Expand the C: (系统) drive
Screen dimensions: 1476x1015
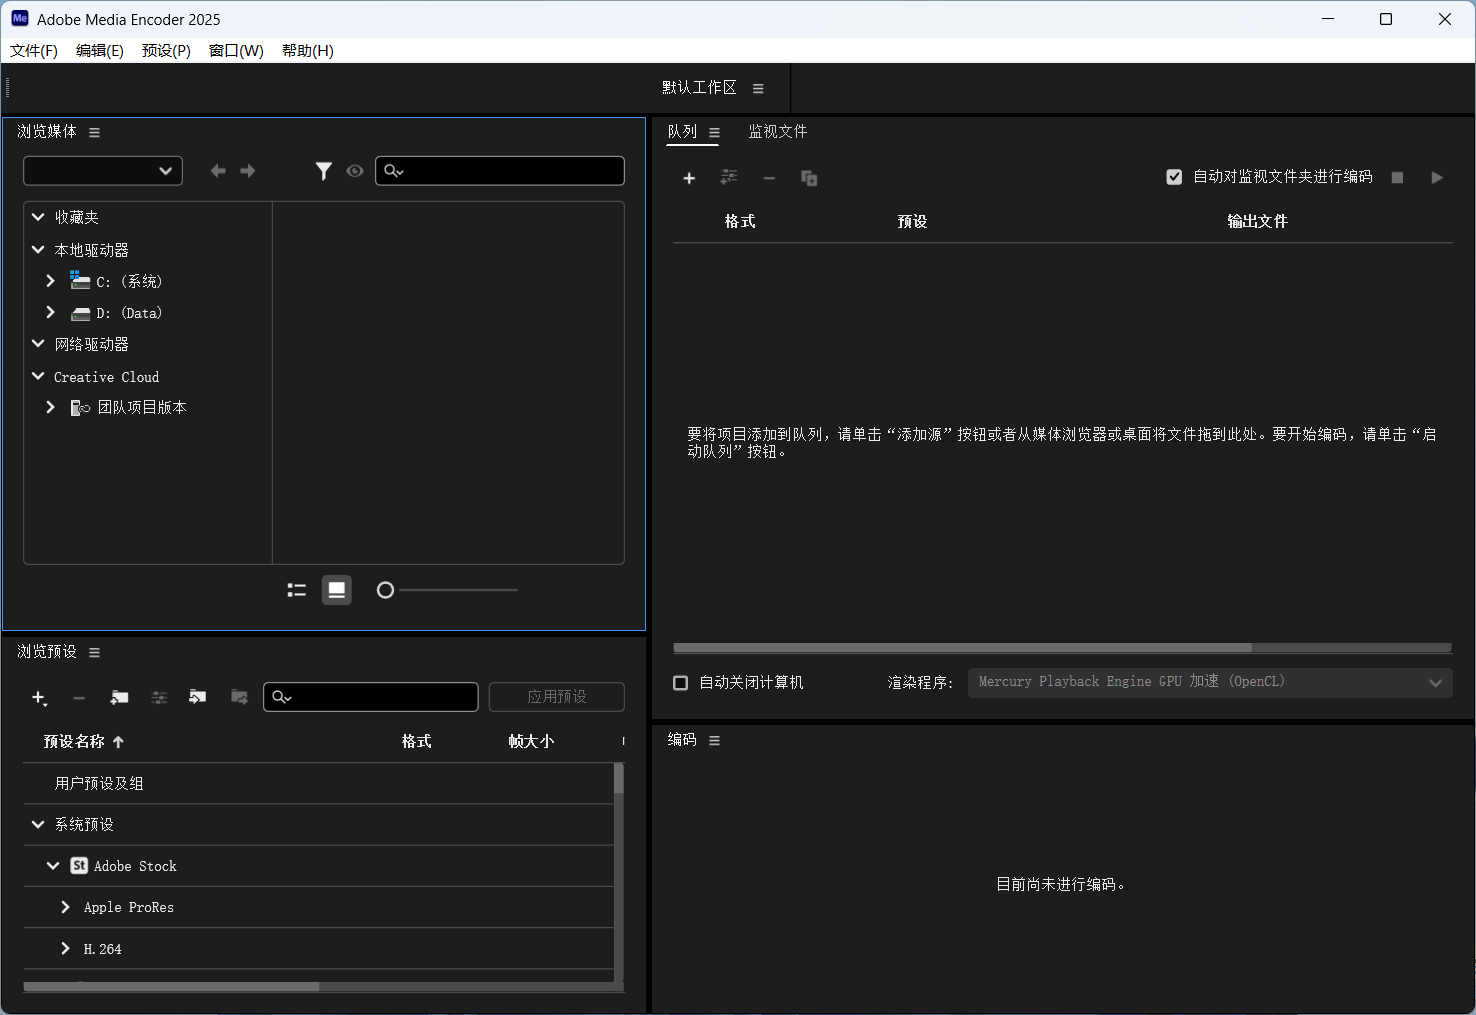(x=50, y=281)
